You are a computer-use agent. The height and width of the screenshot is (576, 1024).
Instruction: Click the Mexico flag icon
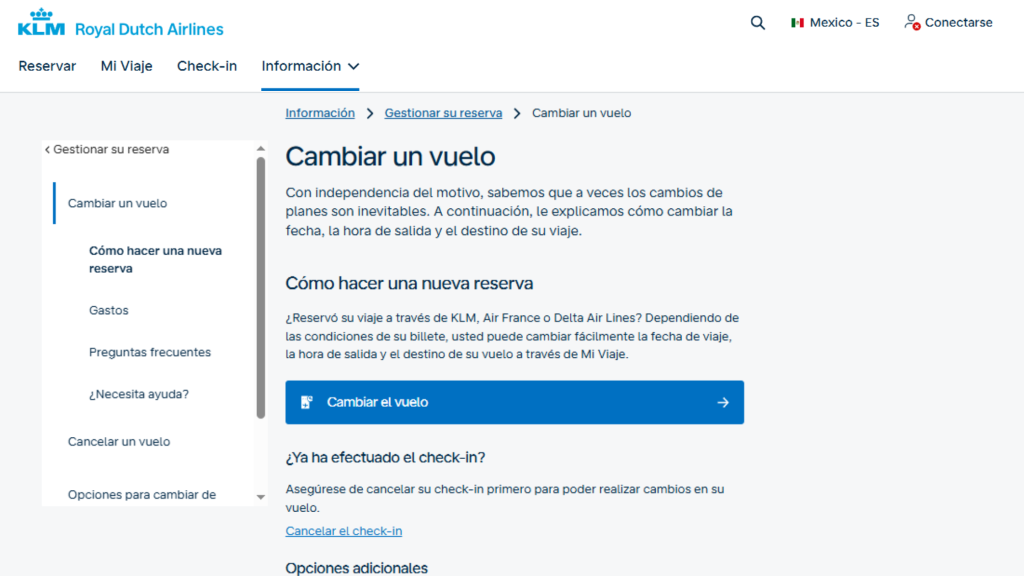click(x=797, y=23)
